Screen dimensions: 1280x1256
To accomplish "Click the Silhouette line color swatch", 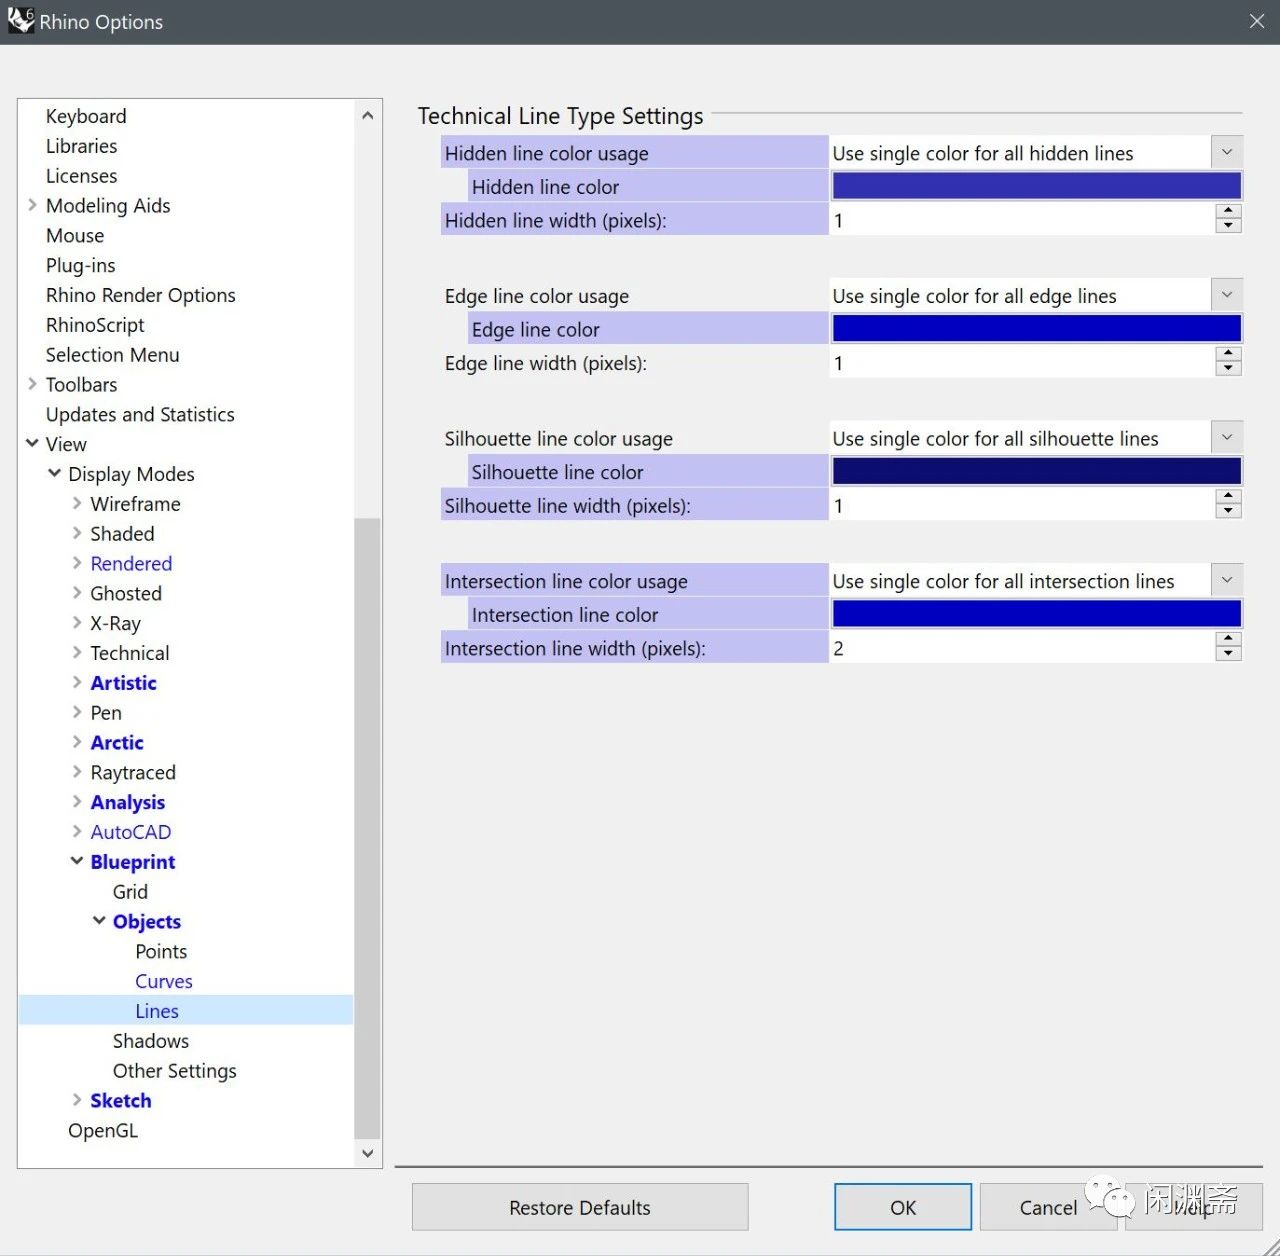I will tap(1037, 472).
